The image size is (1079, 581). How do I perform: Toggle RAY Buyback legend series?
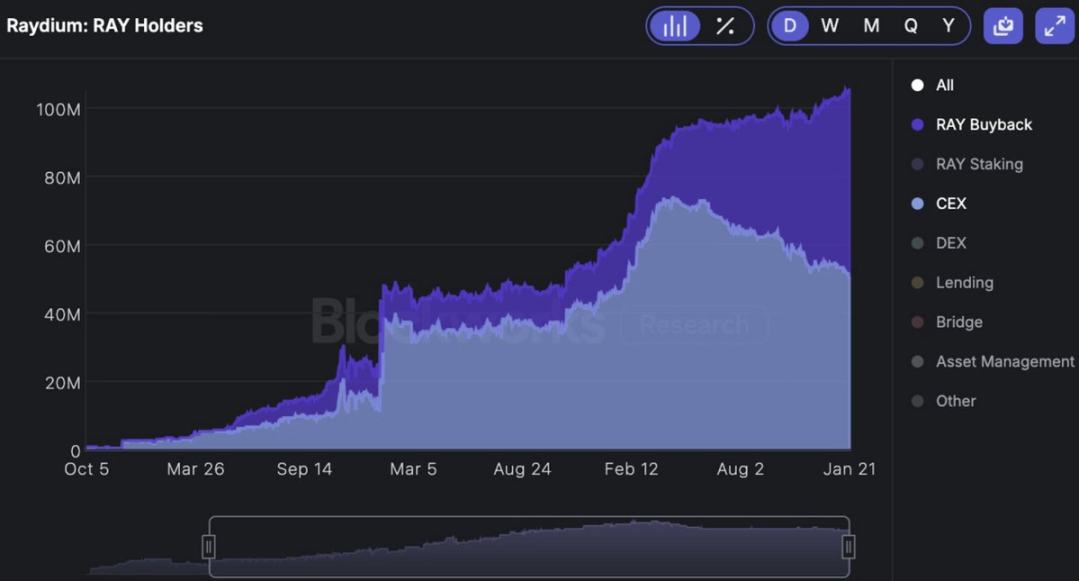click(x=983, y=125)
